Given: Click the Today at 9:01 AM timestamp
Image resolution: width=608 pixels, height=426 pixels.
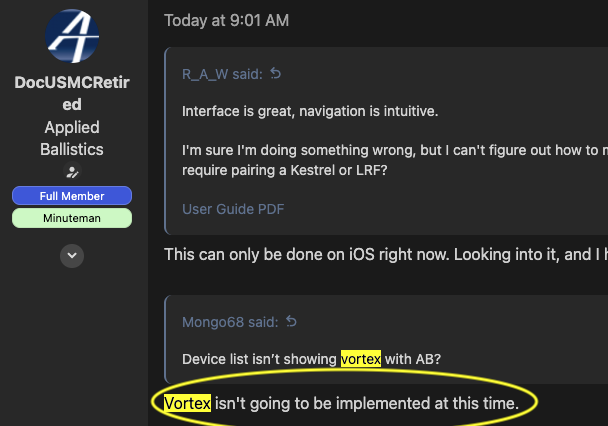Looking at the screenshot, I should click(226, 20).
